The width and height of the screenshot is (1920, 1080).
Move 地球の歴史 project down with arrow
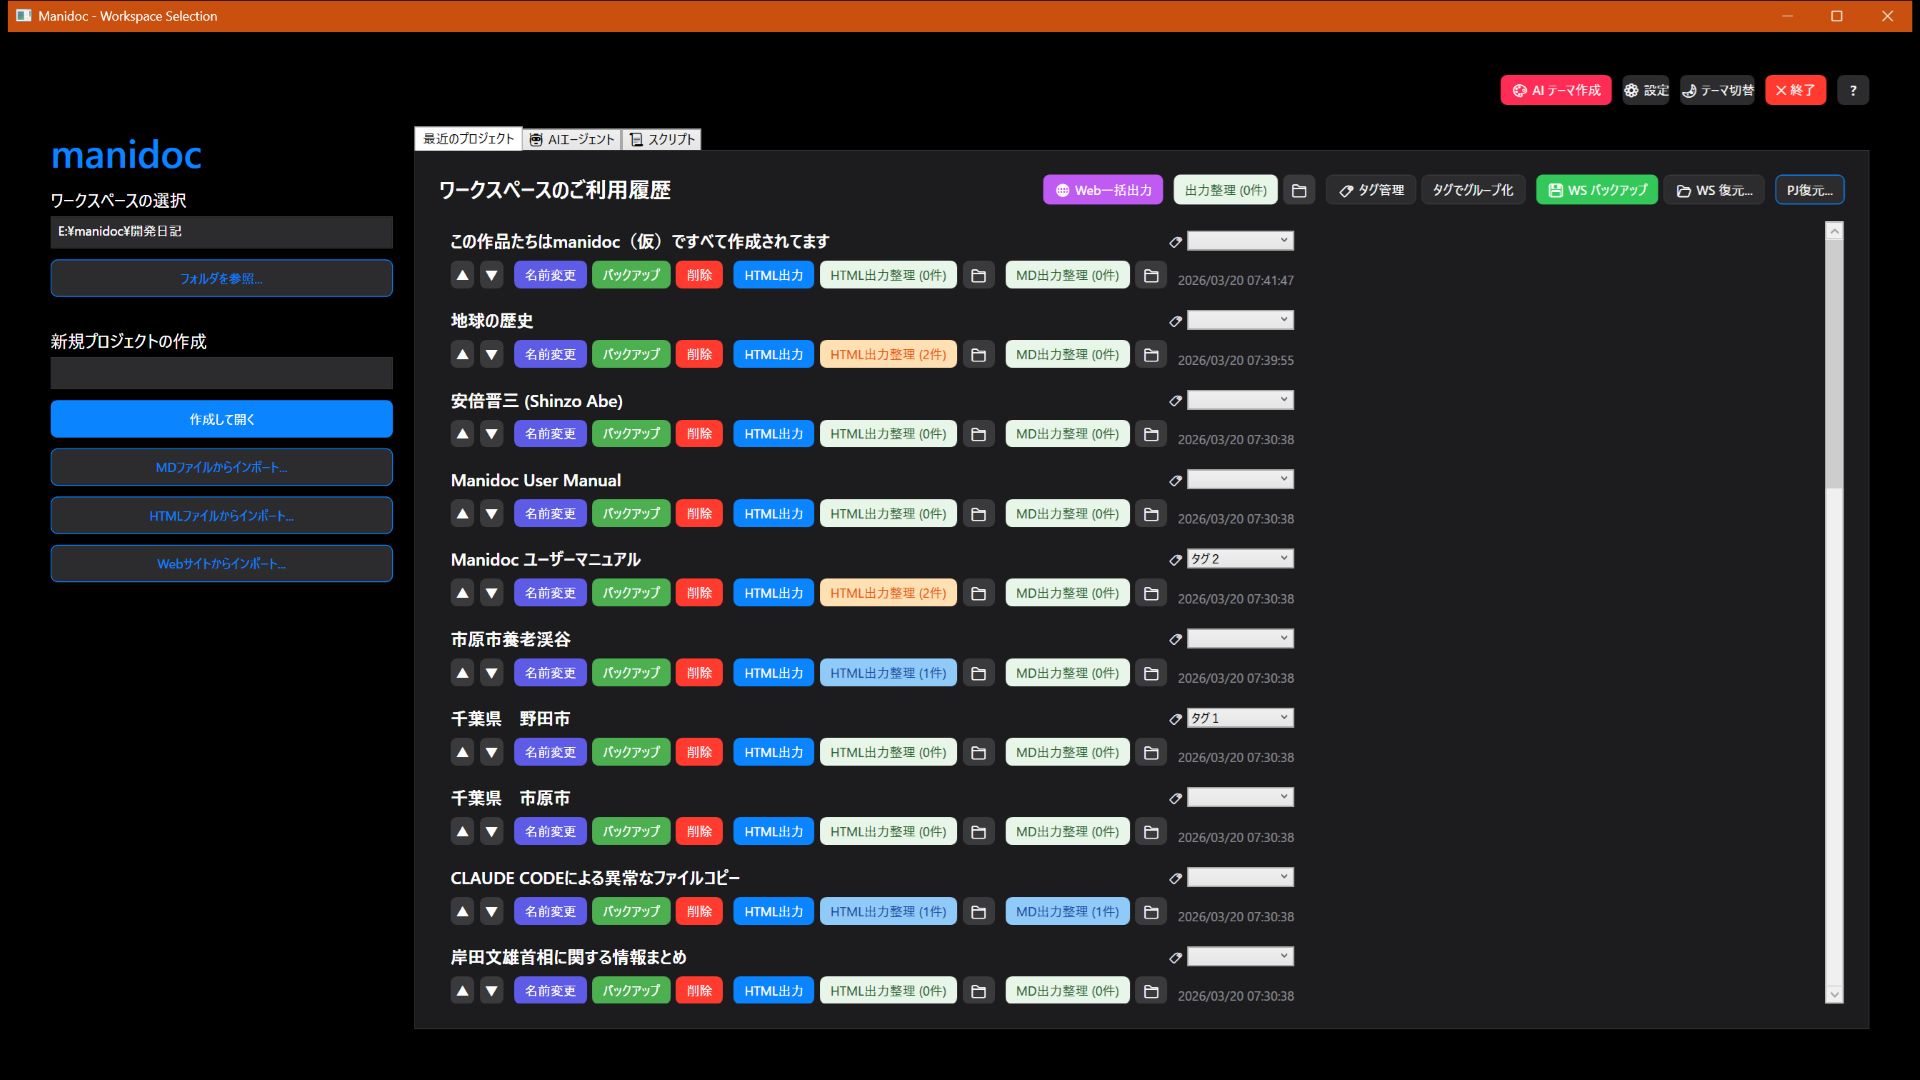pos(491,353)
